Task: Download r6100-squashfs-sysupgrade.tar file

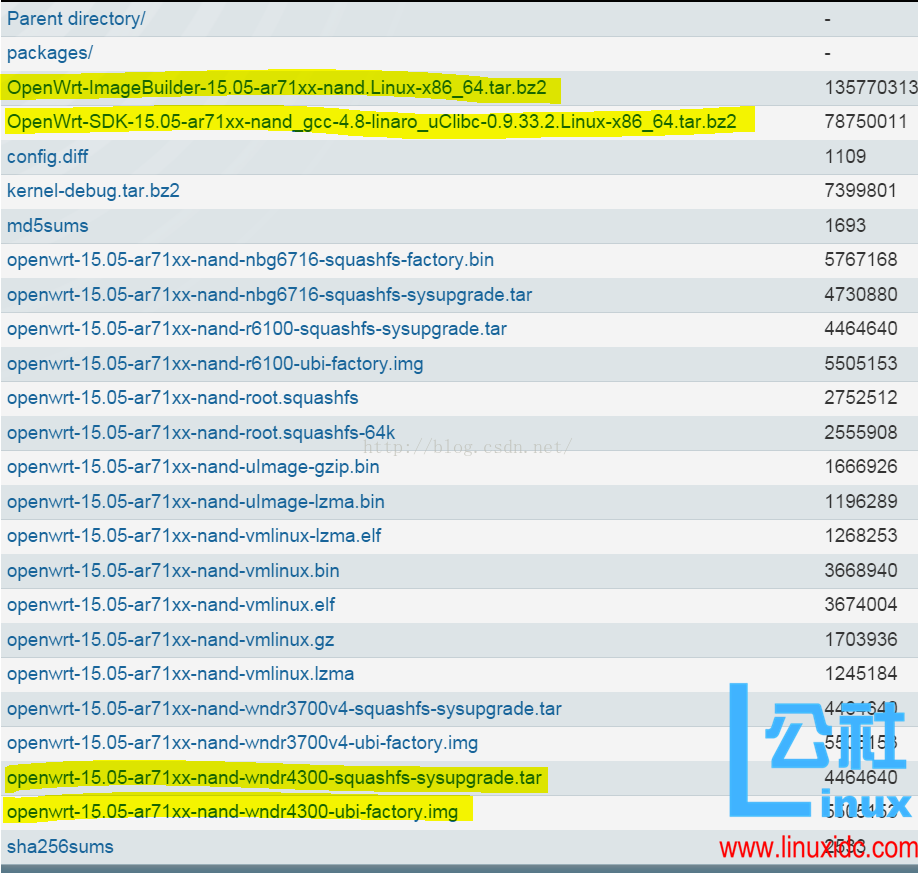Action: (x=257, y=329)
